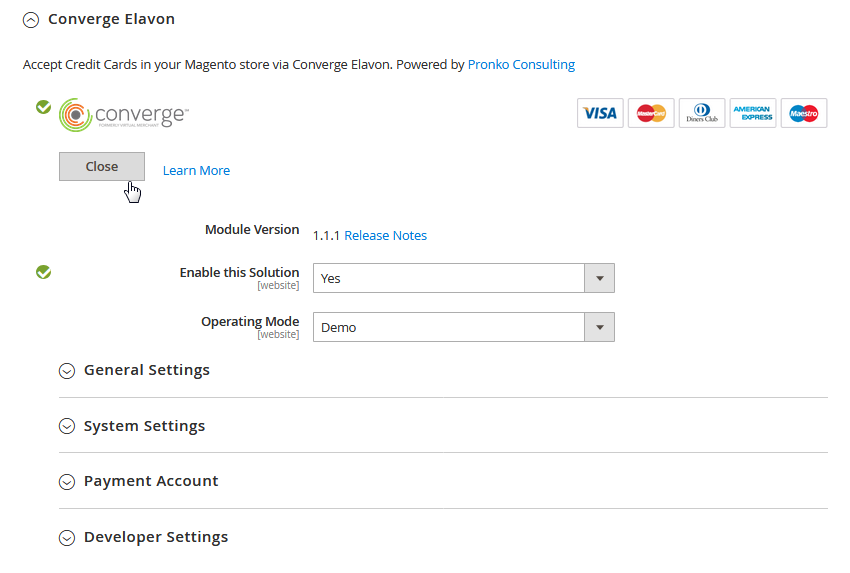Viewport: 850px width, 573px height.
Task: Collapse the Converge Elavon section
Action: 31,19
